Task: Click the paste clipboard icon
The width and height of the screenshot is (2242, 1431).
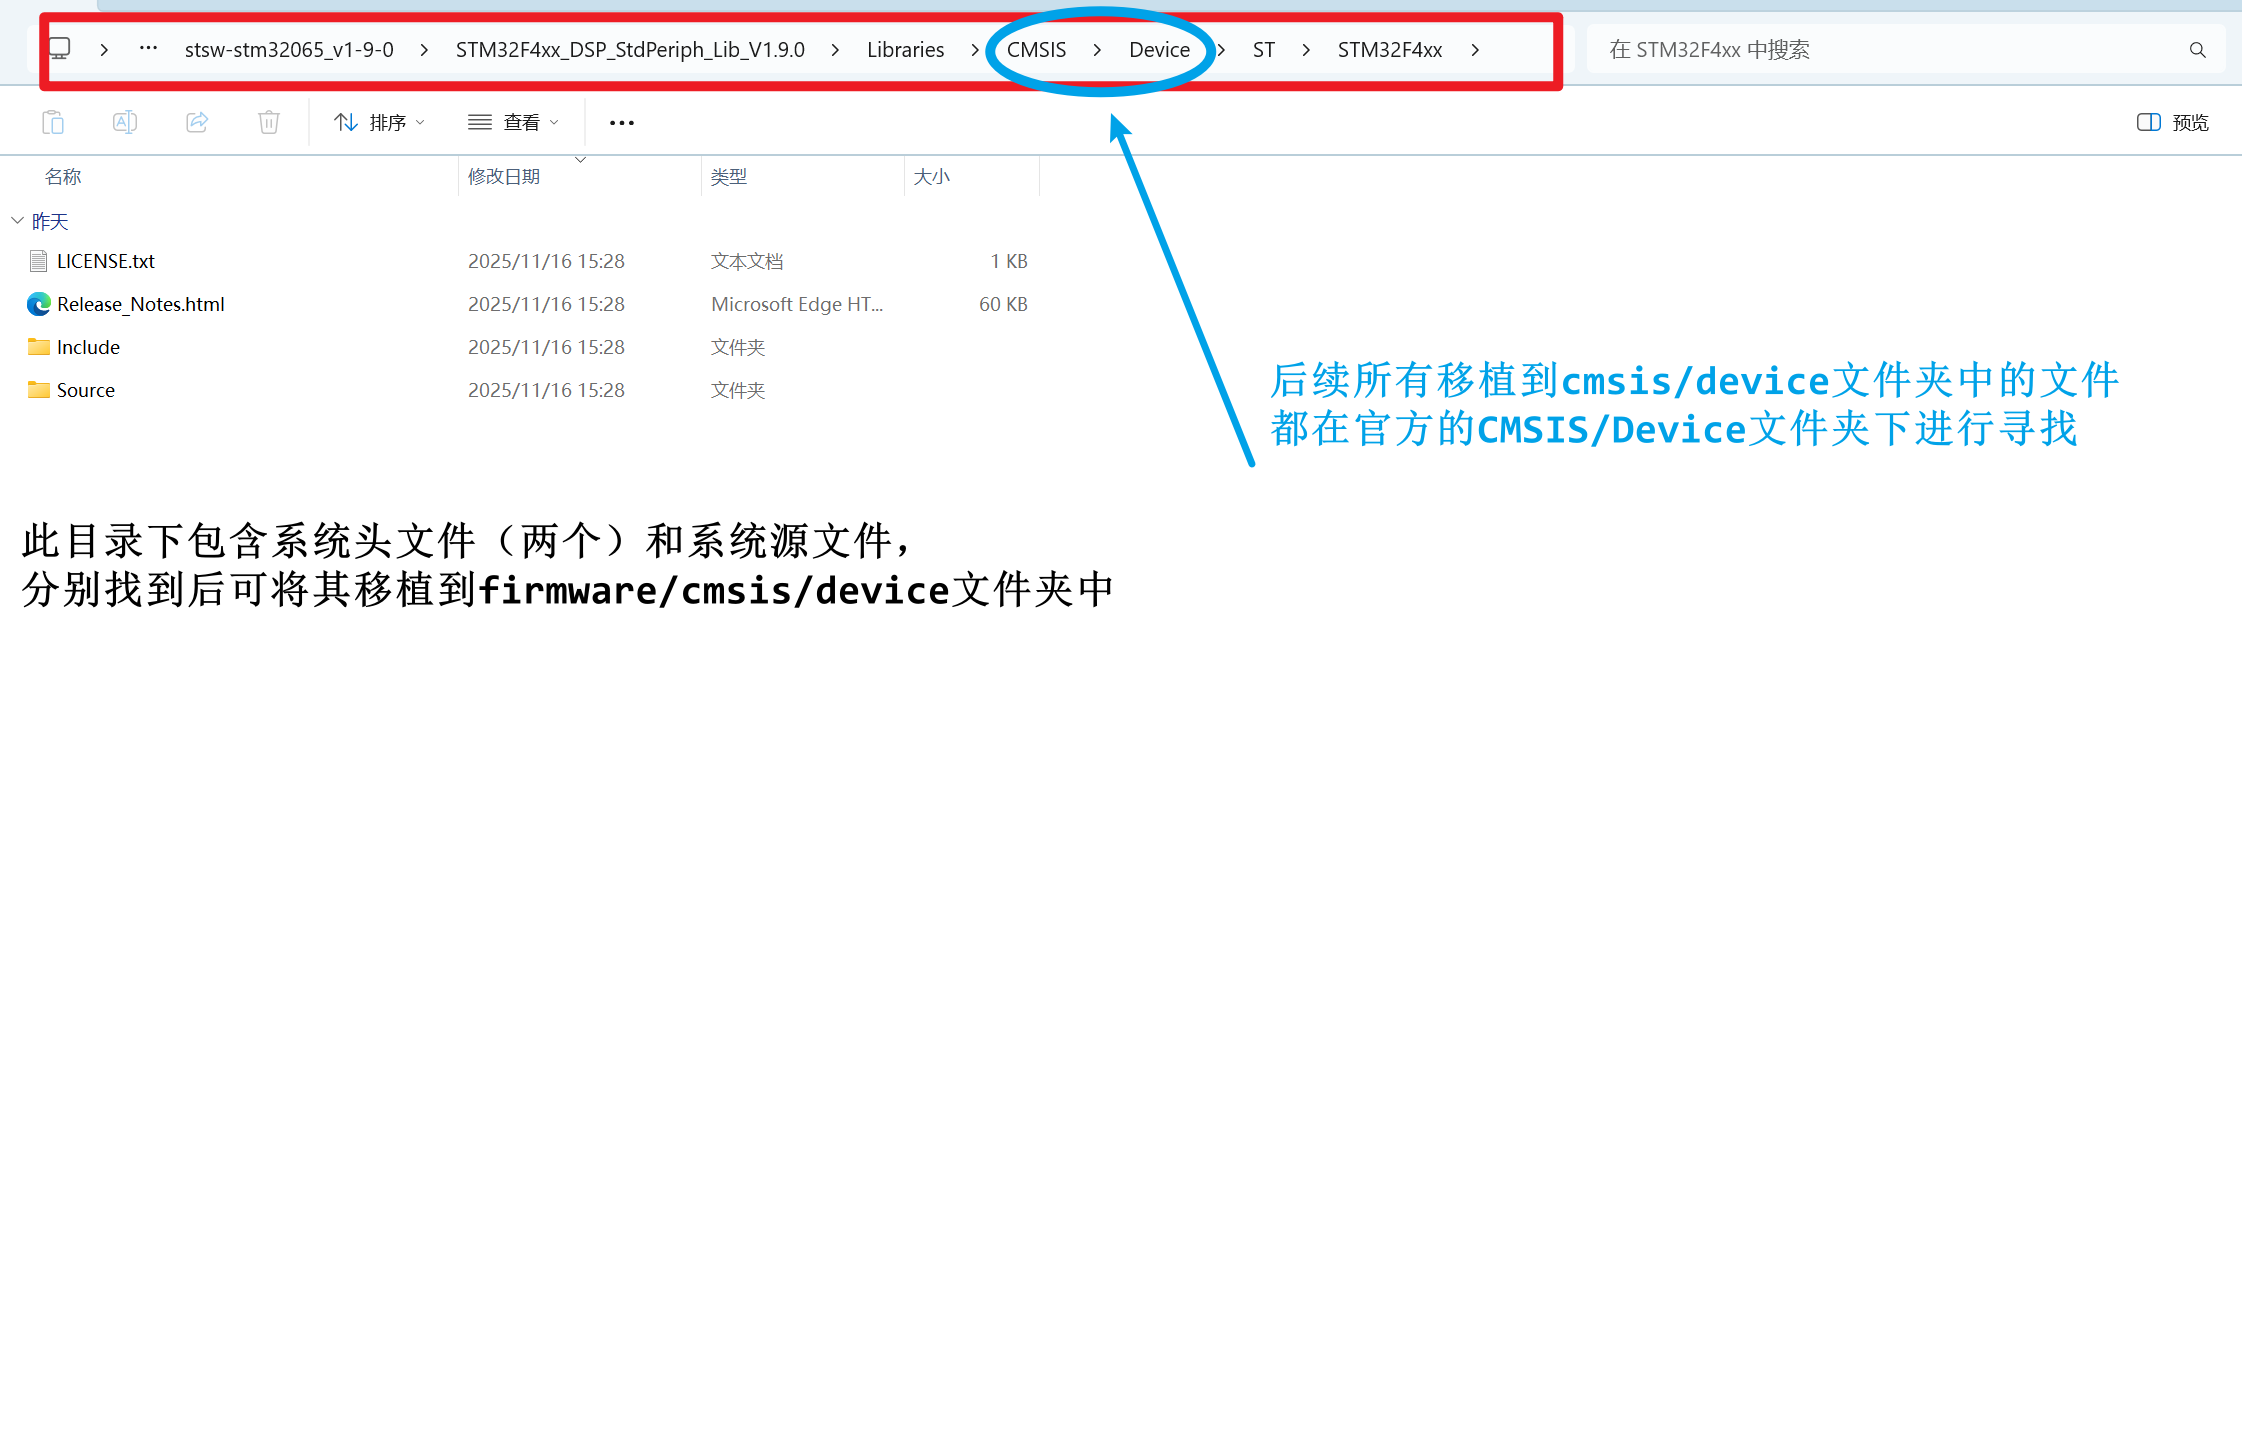Action: [53, 122]
